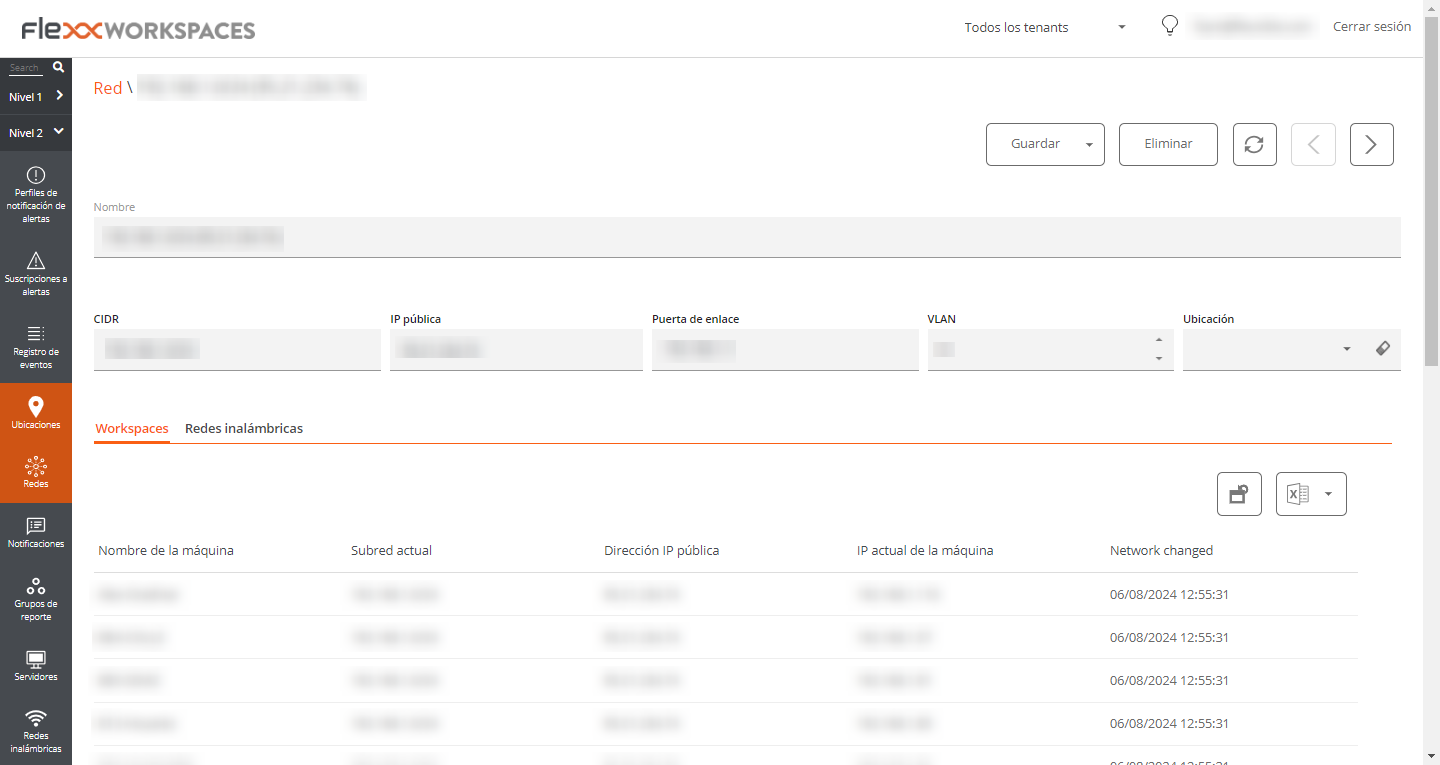Collapse Nivel 2 menu
Viewport: 1440px width, 765px height.
[36, 132]
